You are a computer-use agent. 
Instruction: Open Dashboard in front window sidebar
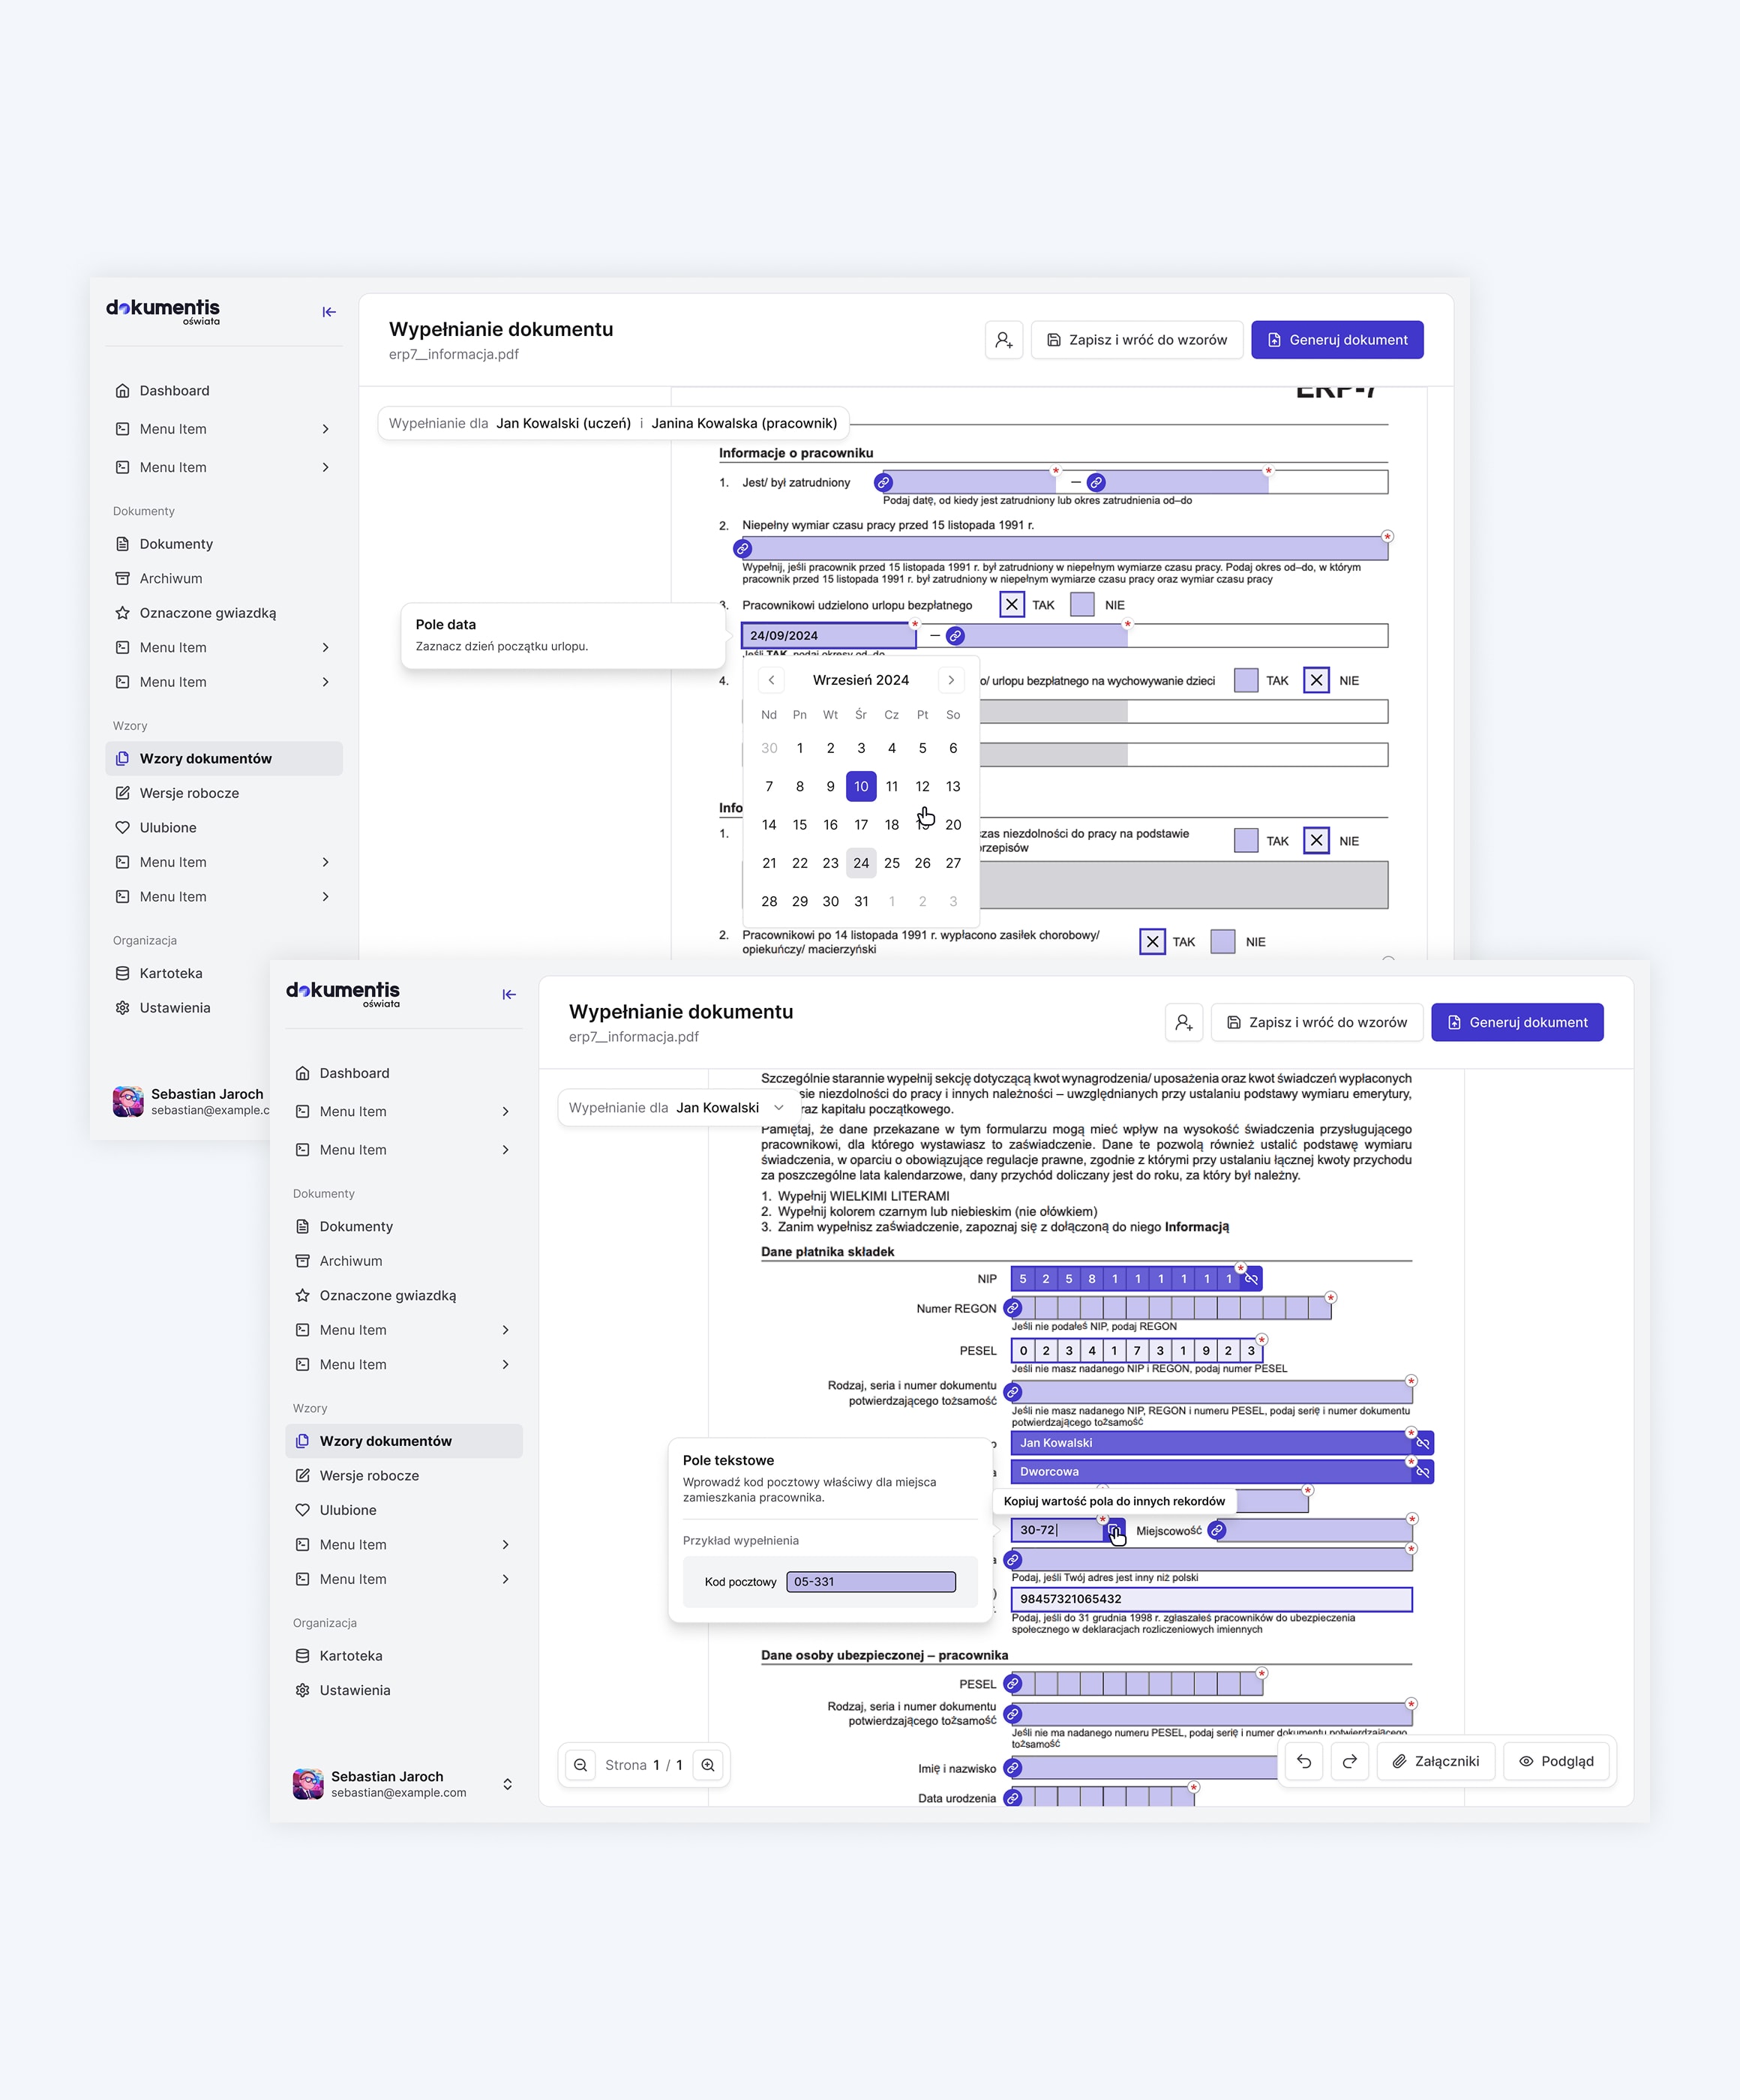coord(404,1073)
